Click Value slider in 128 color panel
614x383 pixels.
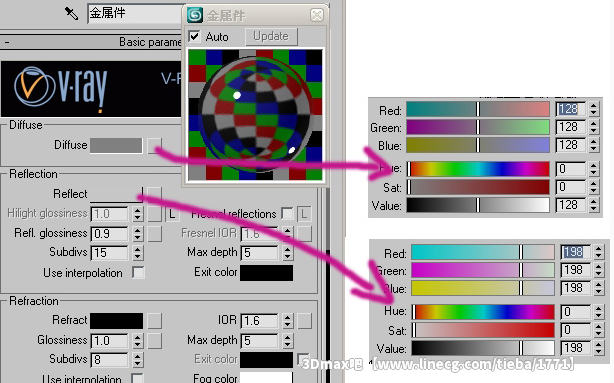point(478,205)
